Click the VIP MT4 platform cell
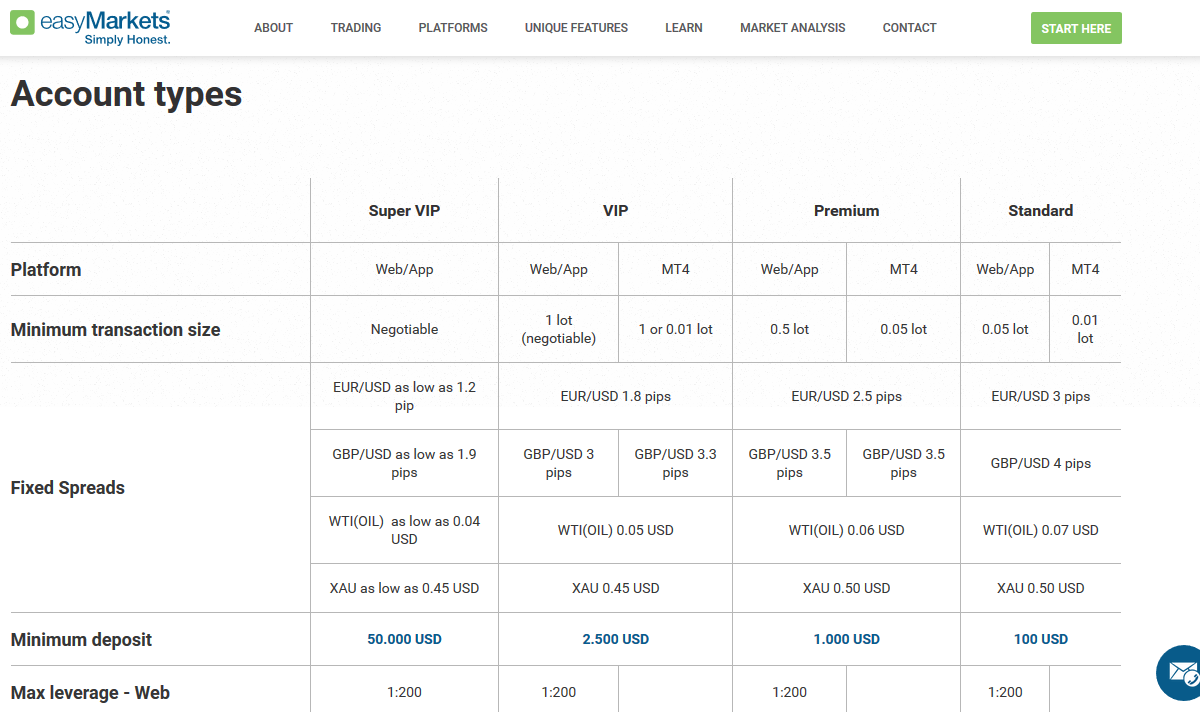Viewport: 1200px width, 712px height. pyautogui.click(x=675, y=269)
